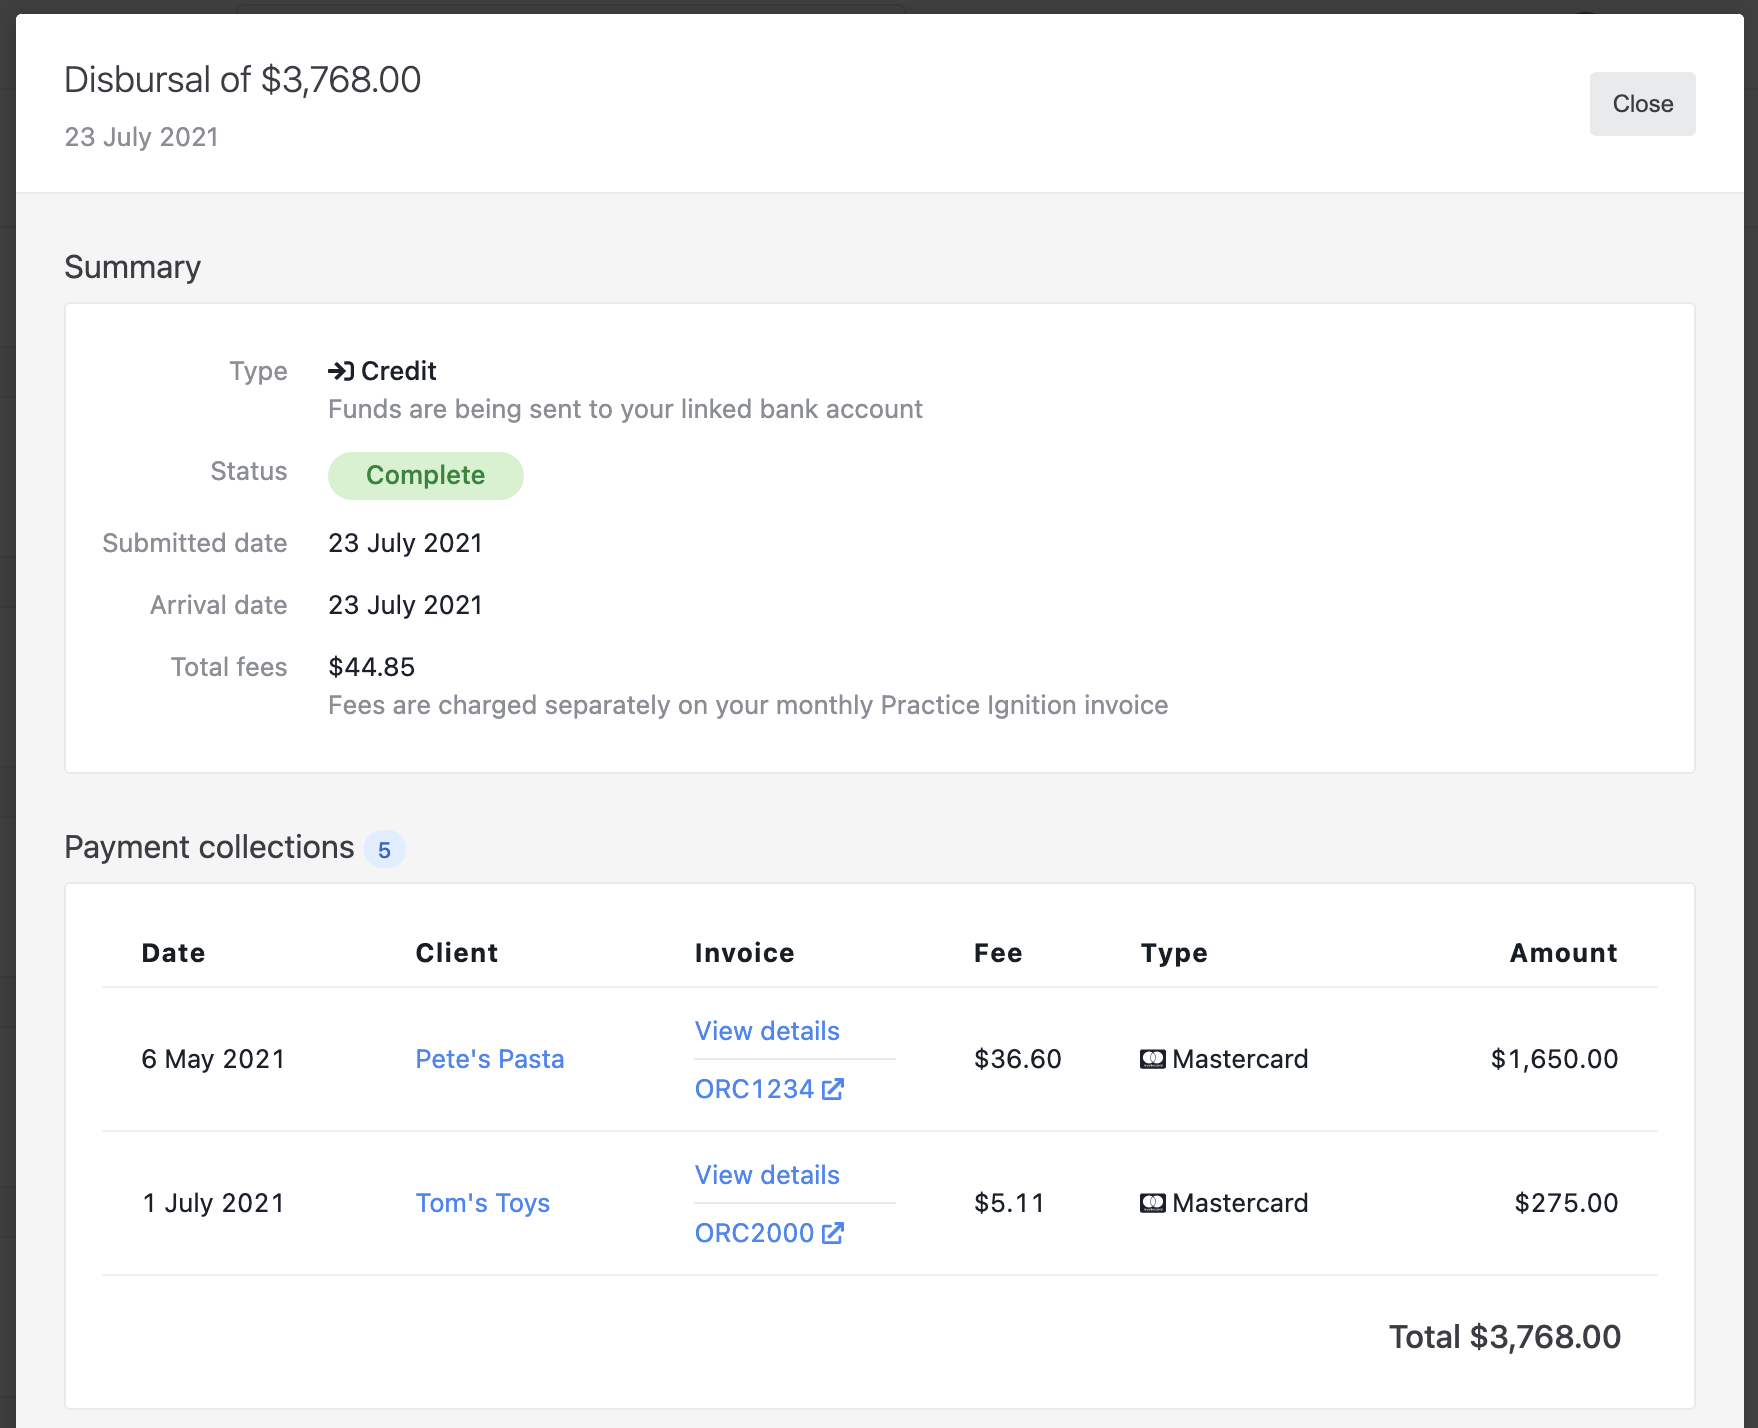The height and width of the screenshot is (1428, 1758).
Task: Click the Total $3,768.00 at table bottom
Action: click(1504, 1337)
